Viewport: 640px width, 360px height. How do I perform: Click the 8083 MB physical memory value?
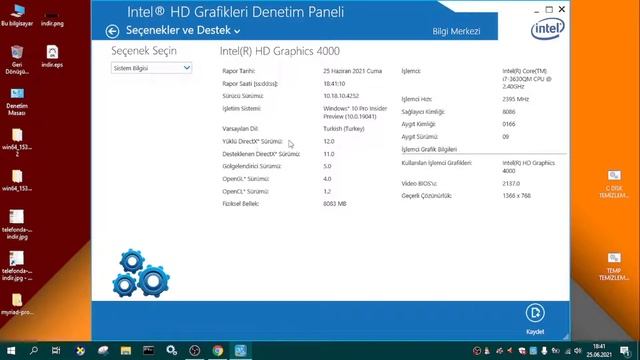tap(335, 204)
